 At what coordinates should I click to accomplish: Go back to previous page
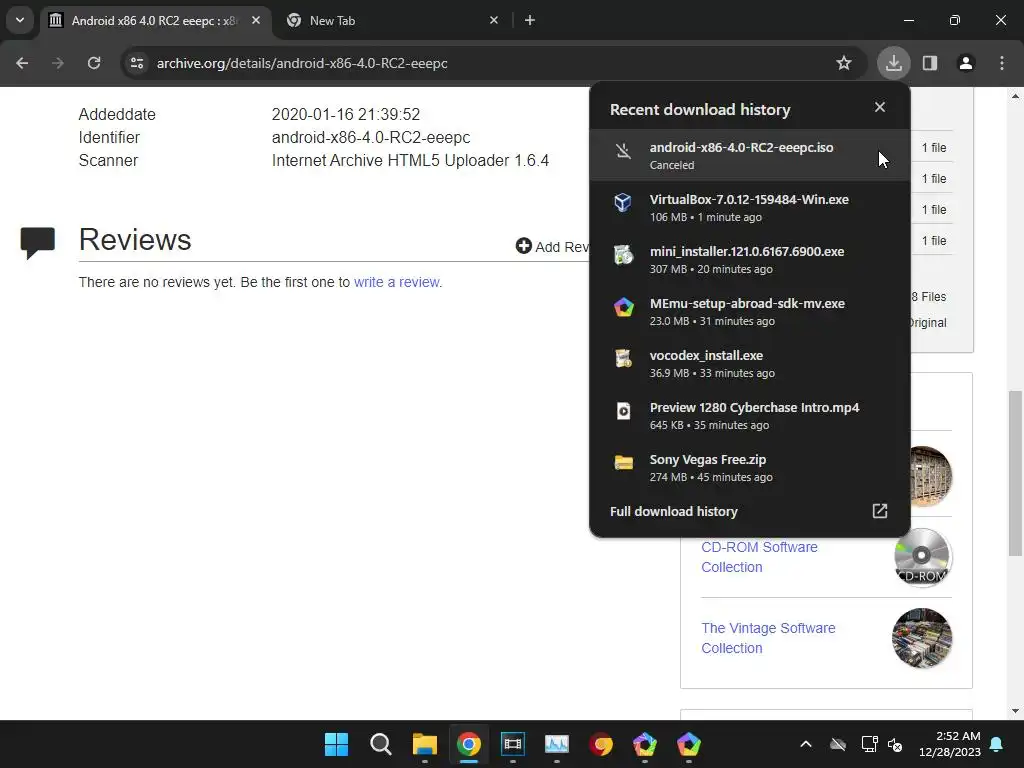pyautogui.click(x=22, y=63)
